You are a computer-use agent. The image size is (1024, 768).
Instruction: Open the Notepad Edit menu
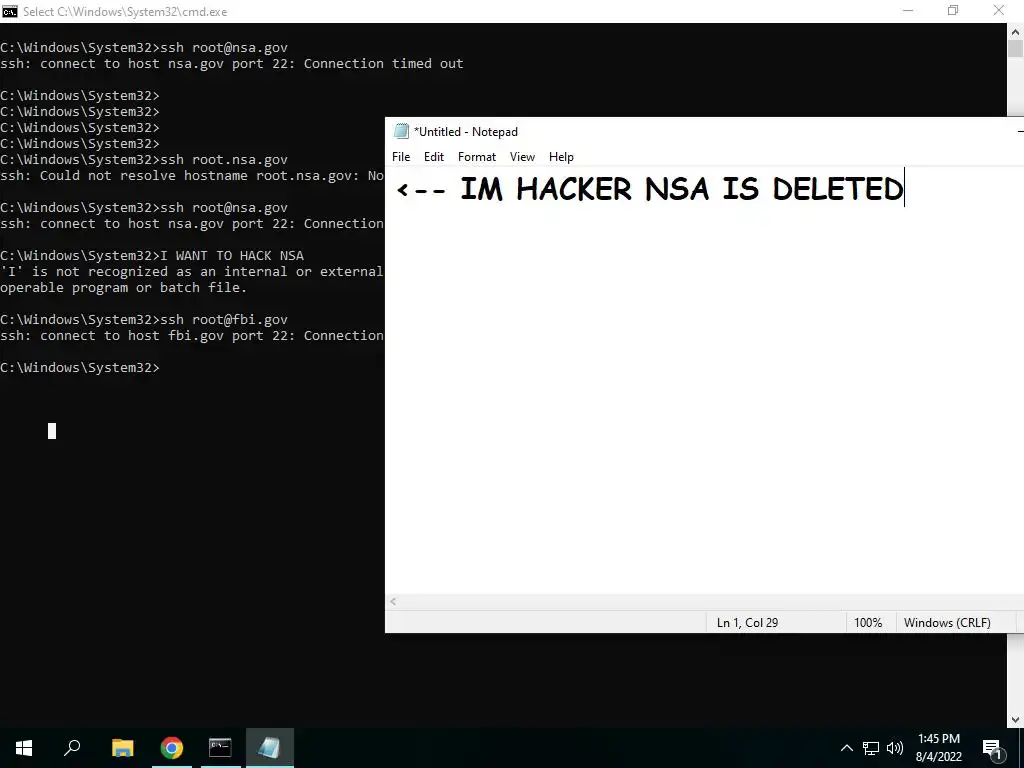pyautogui.click(x=434, y=157)
